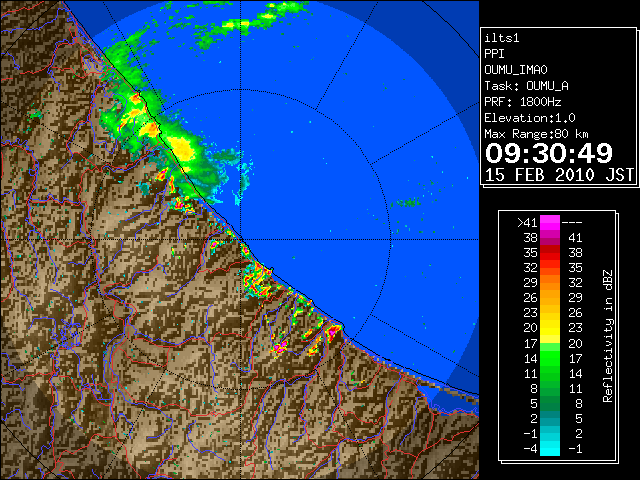Click the 'Max Range:80 km' line
Image resolution: width=640 pixels, height=480 pixels.
pyautogui.click(x=537, y=134)
